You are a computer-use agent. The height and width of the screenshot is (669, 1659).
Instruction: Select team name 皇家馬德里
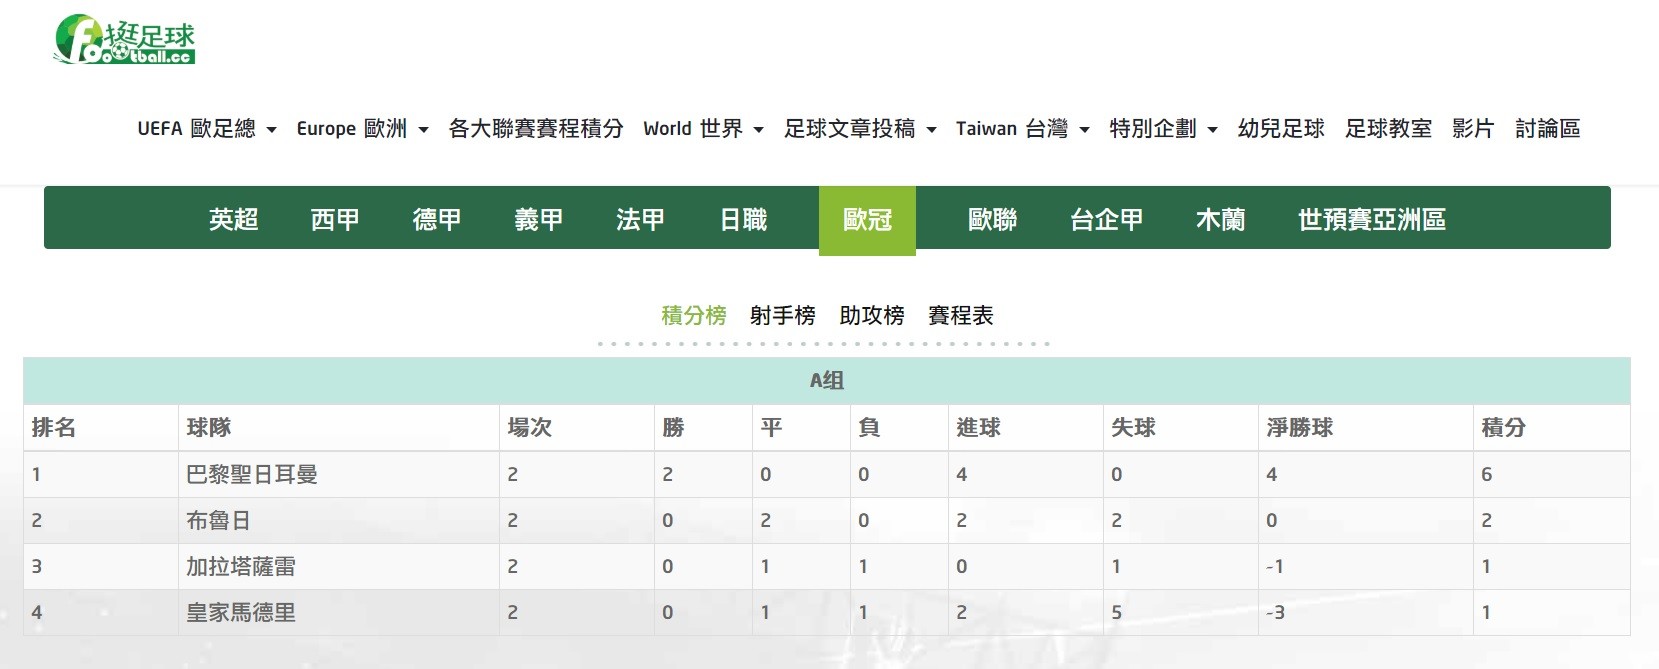pyautogui.click(x=241, y=613)
